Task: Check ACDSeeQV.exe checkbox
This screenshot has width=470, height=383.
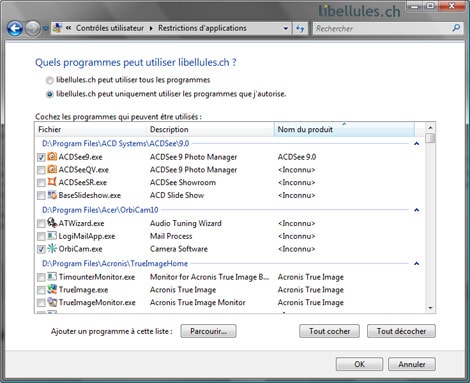Action: [41, 170]
